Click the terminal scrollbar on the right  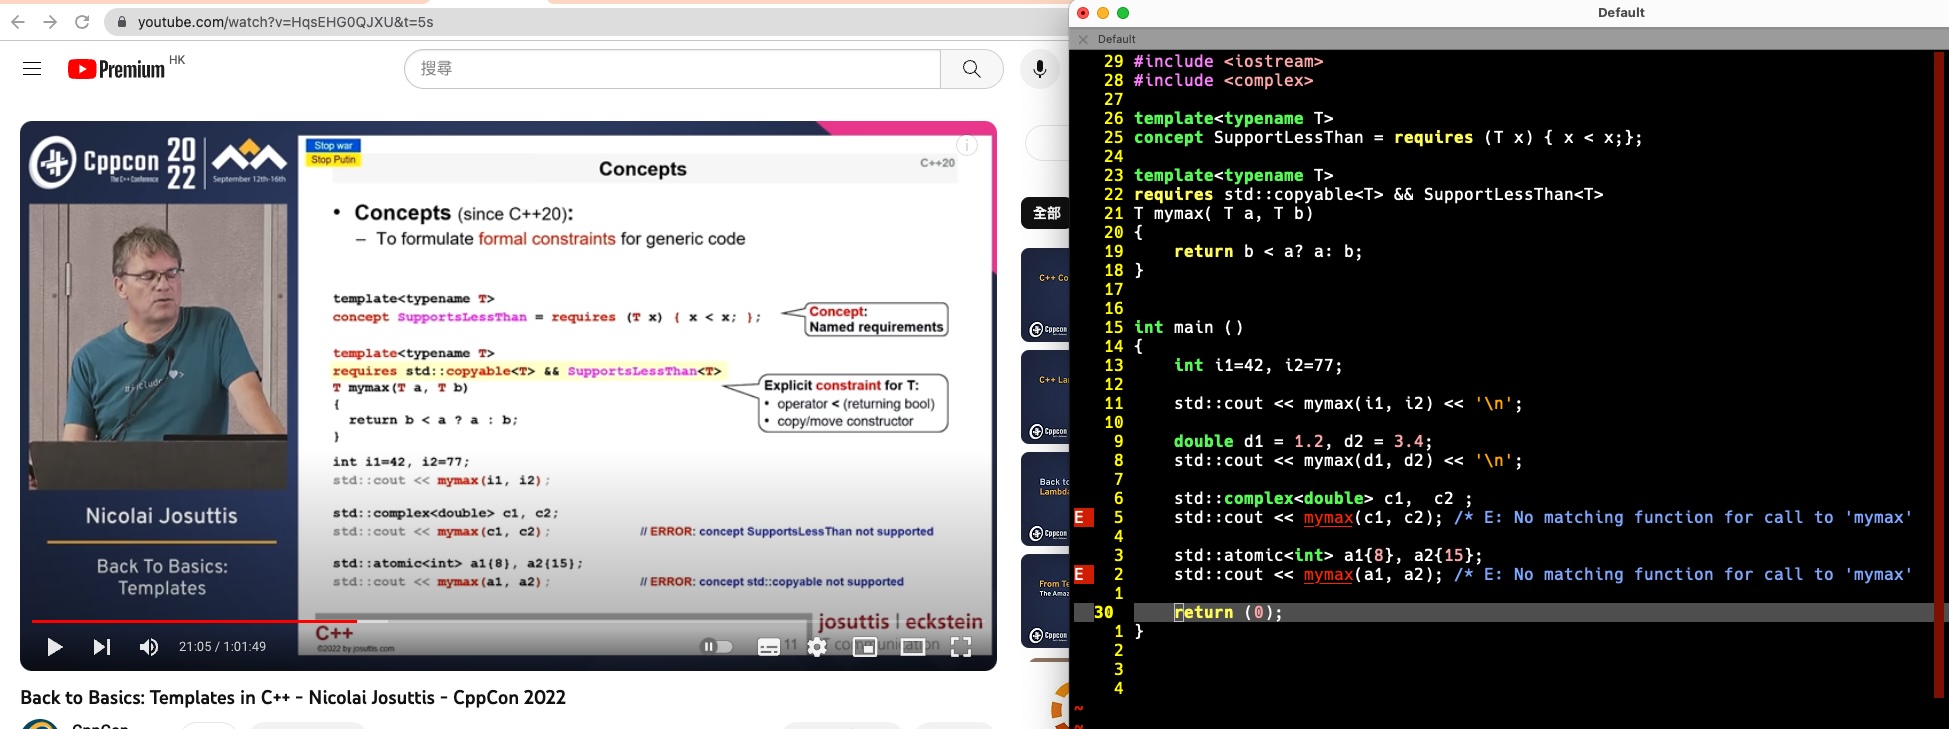1939,375
